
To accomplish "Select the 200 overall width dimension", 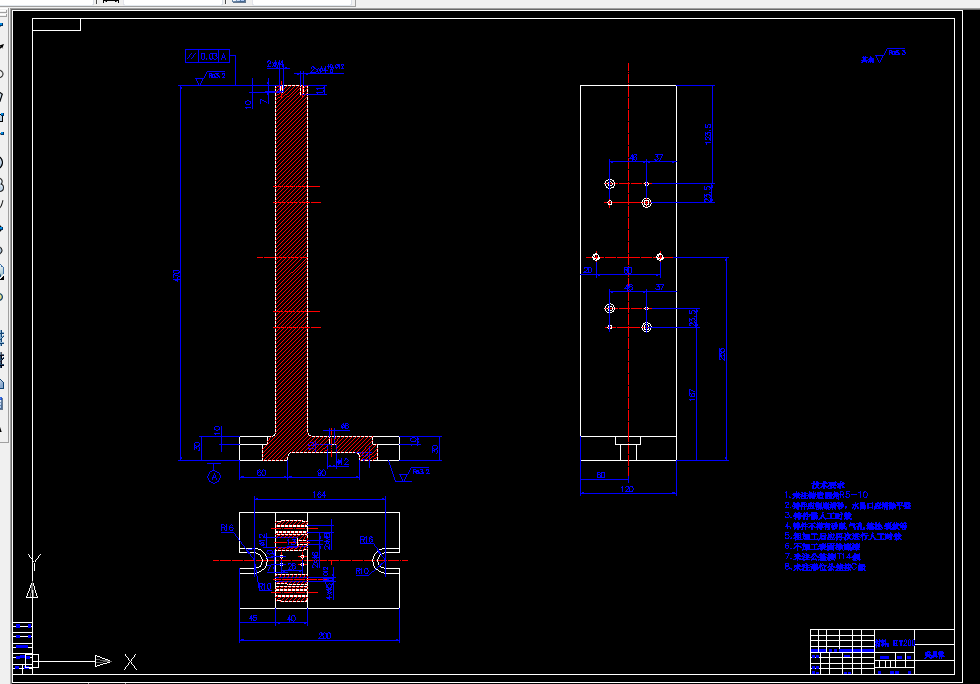I will 324,635.
